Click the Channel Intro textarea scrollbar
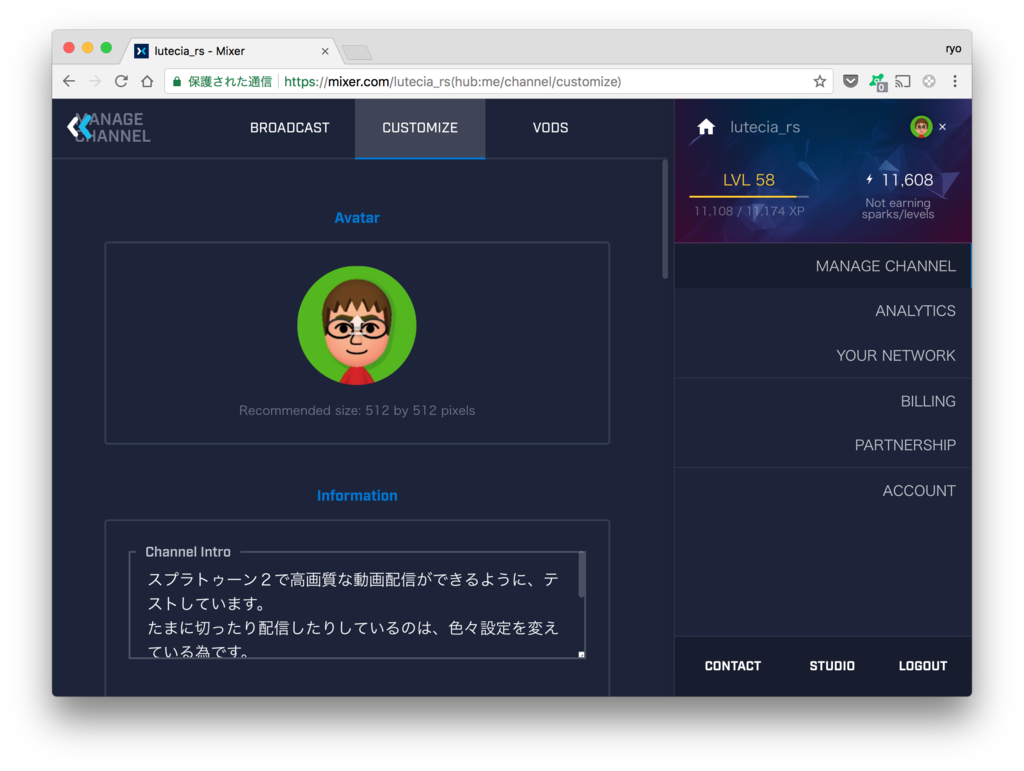The height and width of the screenshot is (771, 1024). pos(581,574)
